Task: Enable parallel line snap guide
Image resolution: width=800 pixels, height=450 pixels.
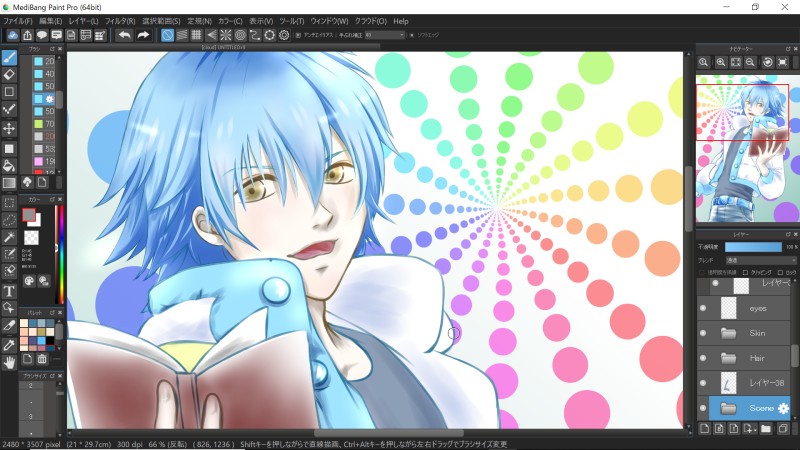Action: (182, 35)
